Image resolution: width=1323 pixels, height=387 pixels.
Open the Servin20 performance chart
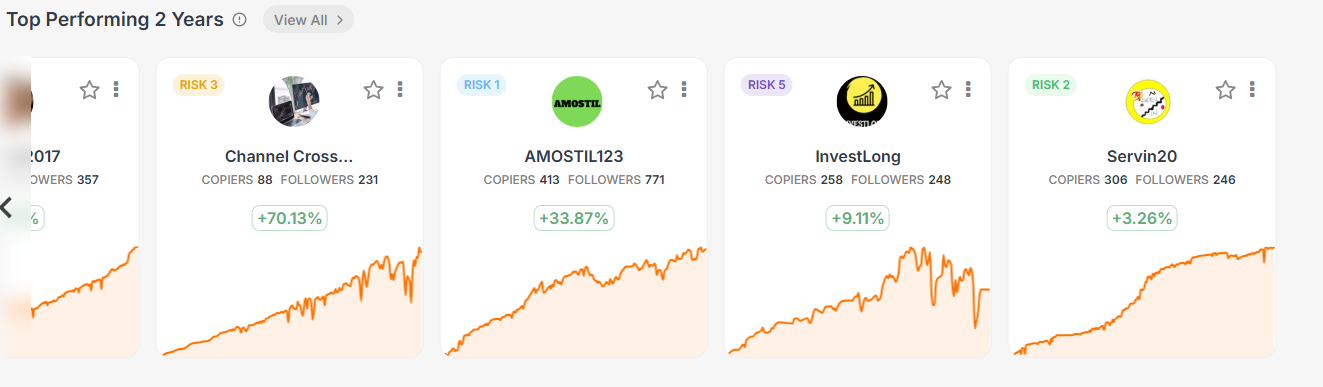pyautogui.click(x=1142, y=301)
